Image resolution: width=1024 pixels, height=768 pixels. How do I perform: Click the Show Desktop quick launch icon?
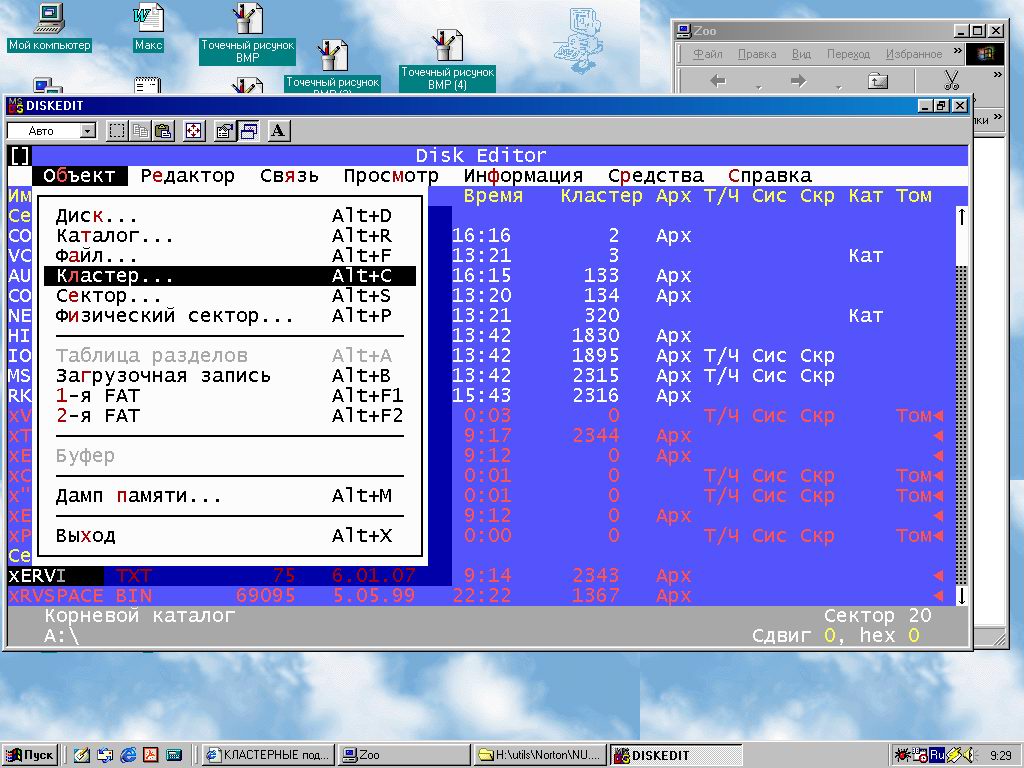point(82,755)
